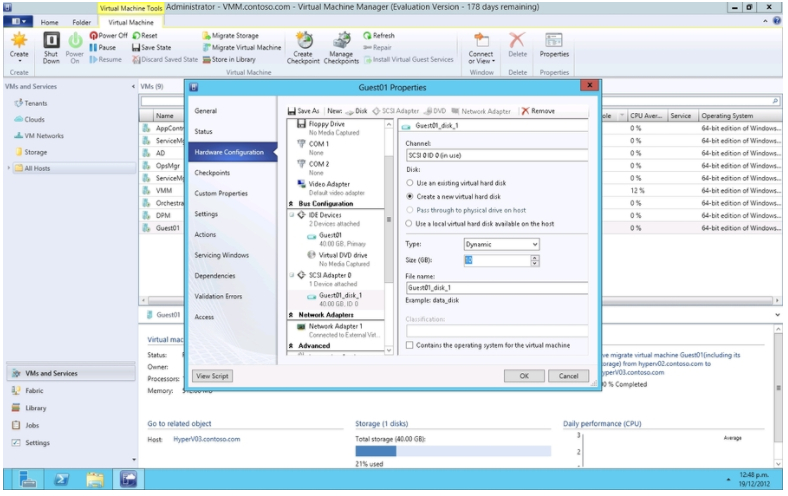Screen dimensions: 788x496
Task: Click Discard Saved State
Action: 165,59
